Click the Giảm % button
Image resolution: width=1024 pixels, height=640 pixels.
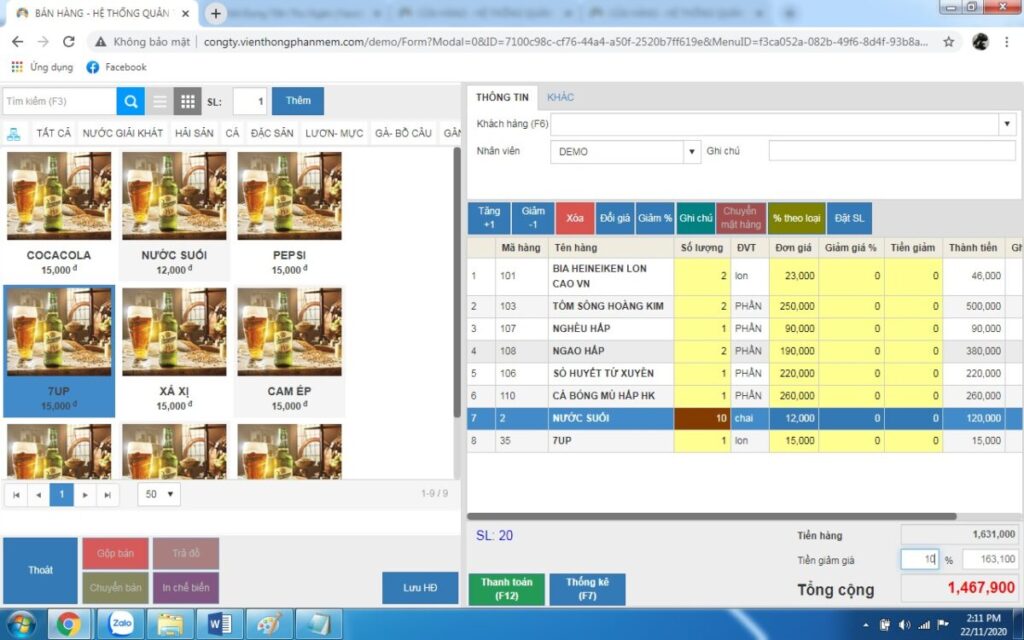pos(655,218)
